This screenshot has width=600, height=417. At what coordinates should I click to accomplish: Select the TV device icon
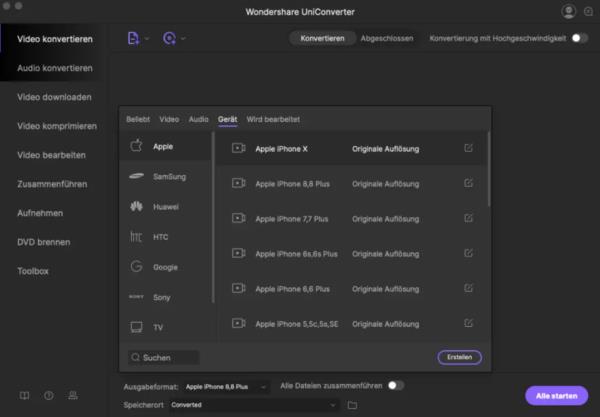coord(136,327)
